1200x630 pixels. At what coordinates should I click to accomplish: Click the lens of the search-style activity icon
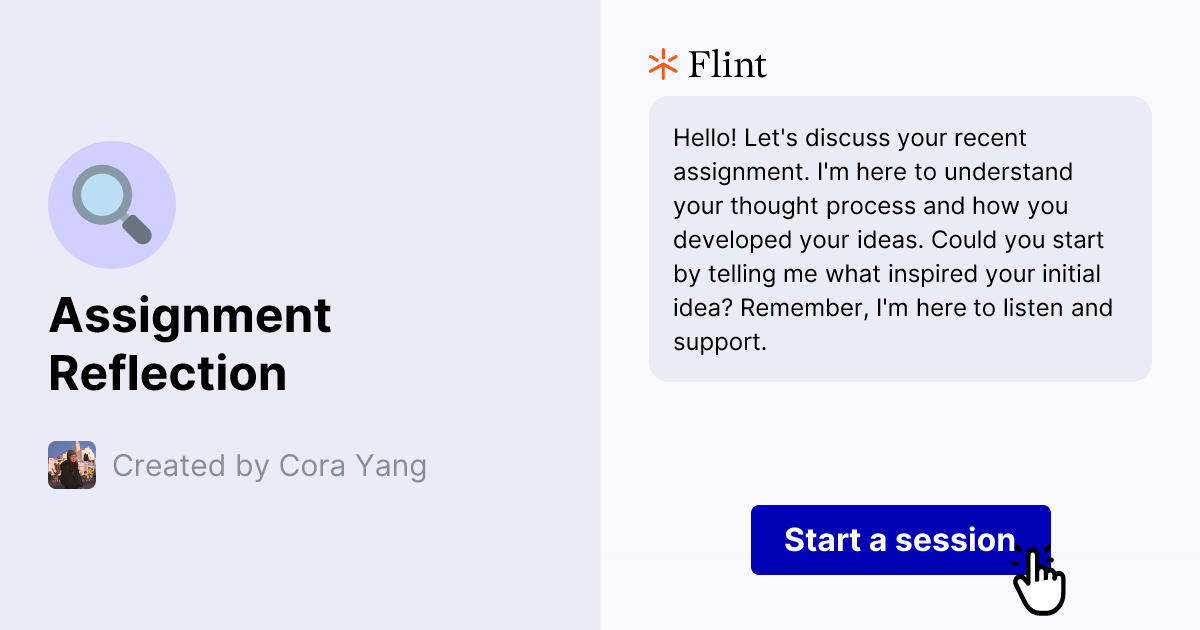click(103, 196)
